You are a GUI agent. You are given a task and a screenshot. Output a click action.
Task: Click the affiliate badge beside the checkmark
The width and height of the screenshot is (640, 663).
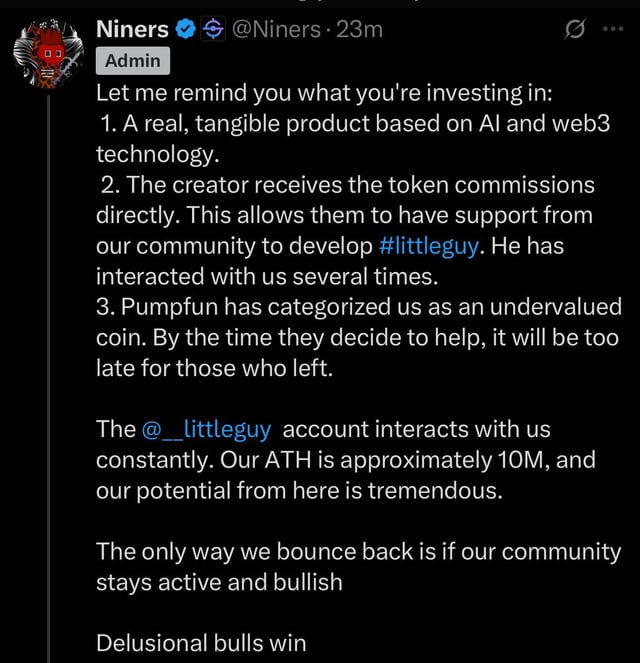pos(211,31)
